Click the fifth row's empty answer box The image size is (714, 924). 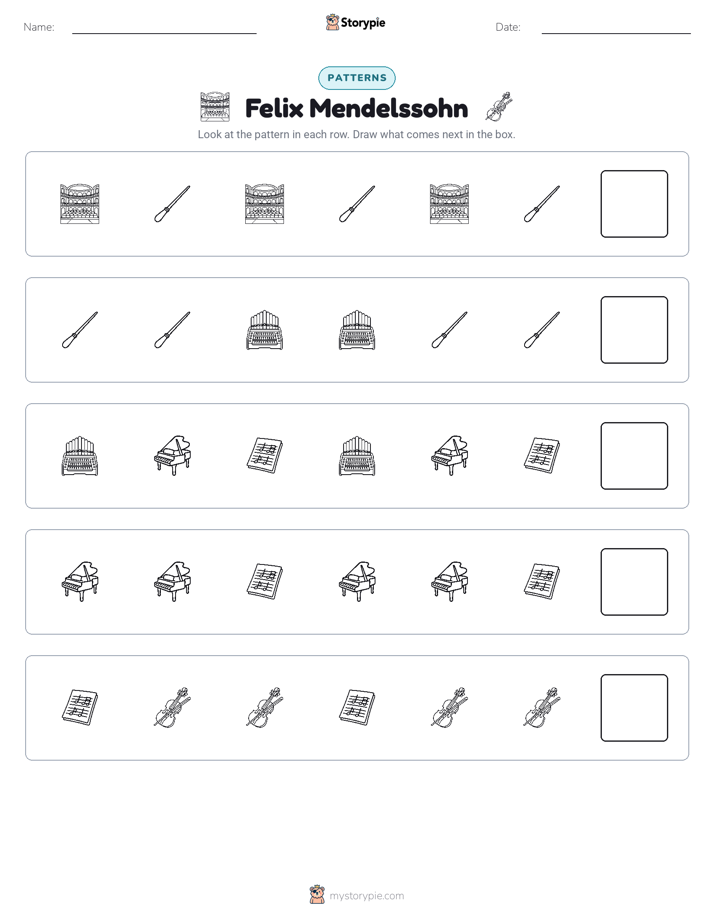point(634,708)
